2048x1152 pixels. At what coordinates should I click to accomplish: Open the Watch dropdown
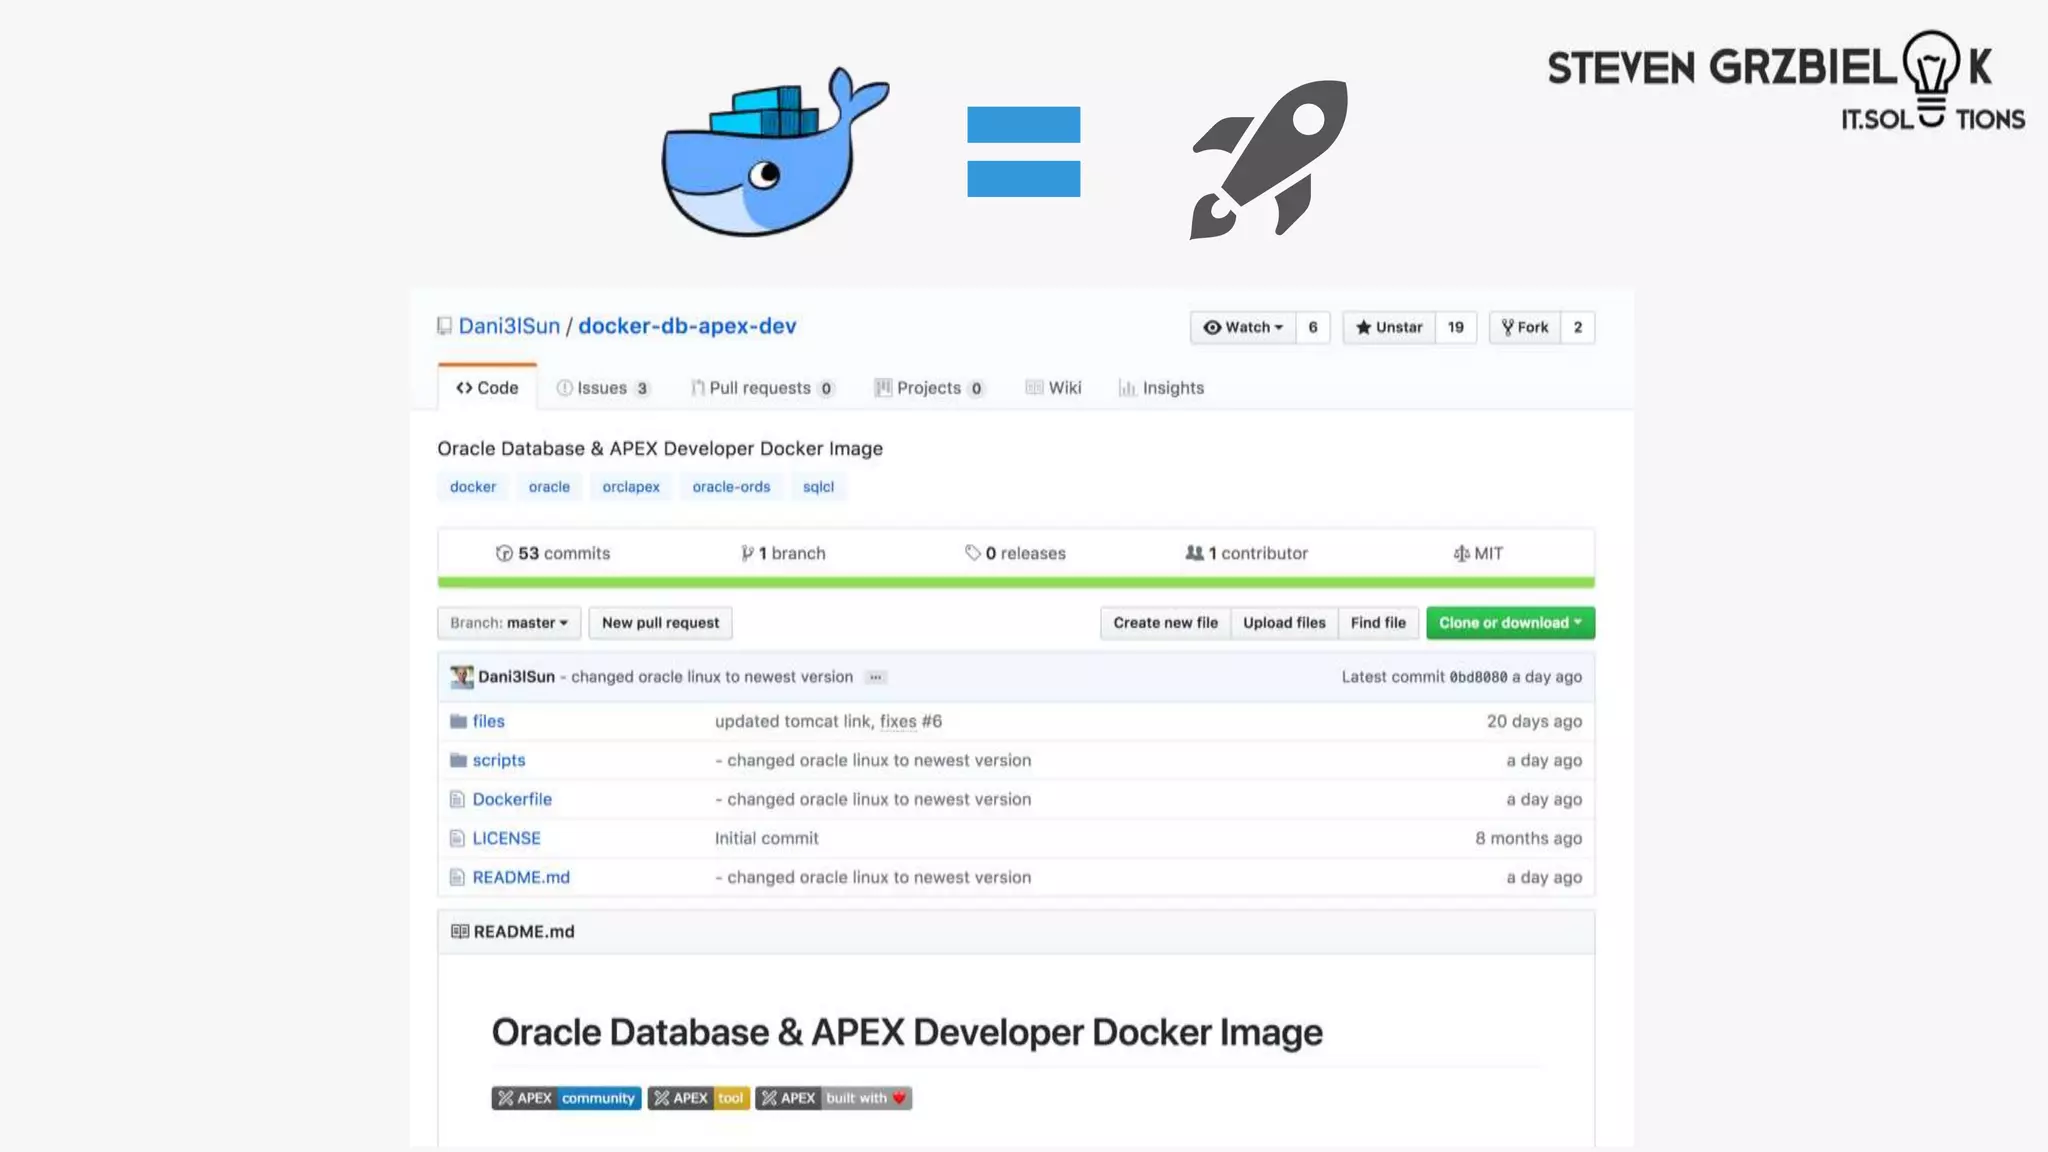[1243, 327]
